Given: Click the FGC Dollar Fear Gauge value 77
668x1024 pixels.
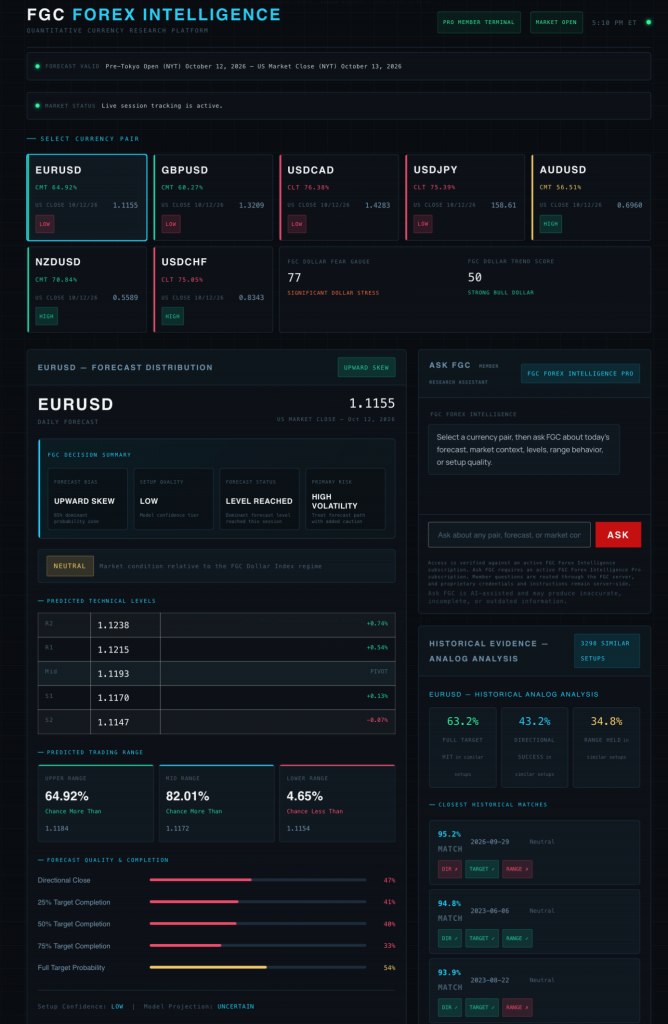Looking at the screenshot, I should tap(294, 278).
